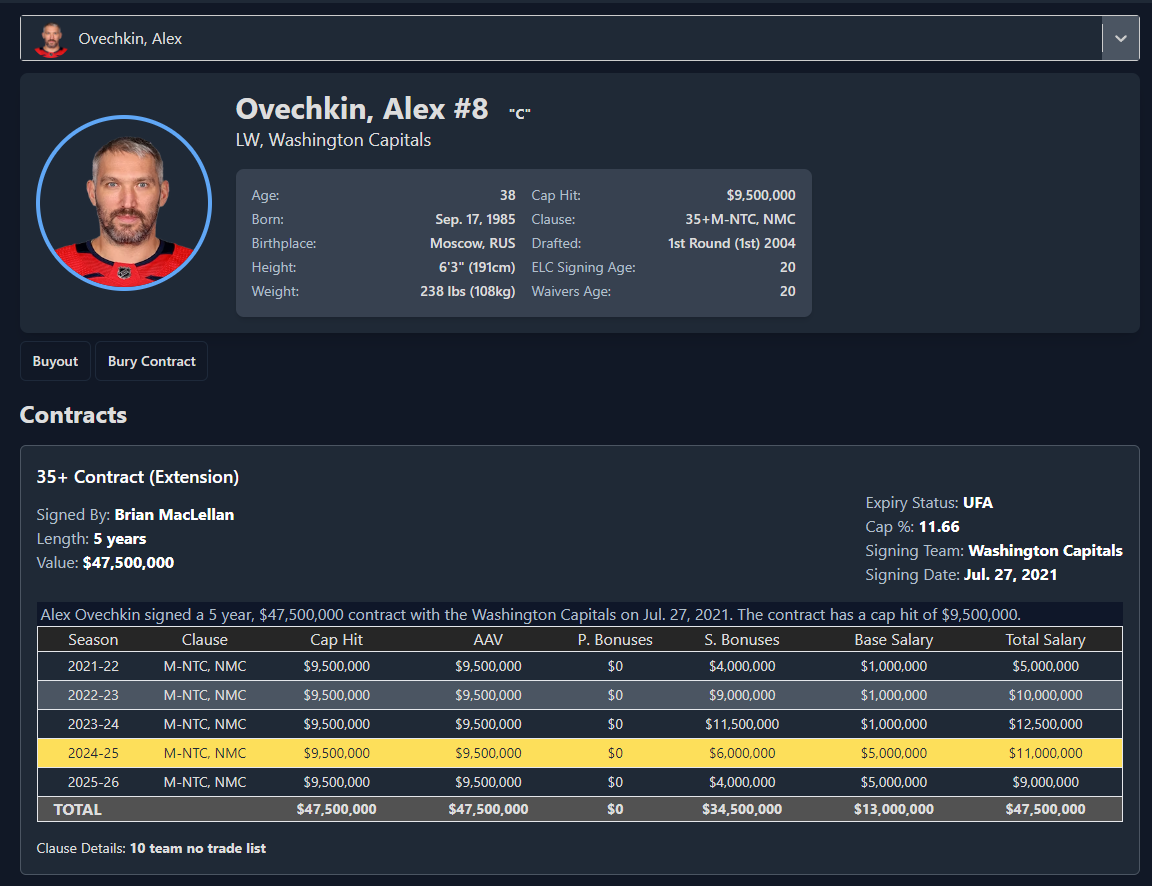
Task: Select the weight 238 lbs (108kg)
Action: 467,291
